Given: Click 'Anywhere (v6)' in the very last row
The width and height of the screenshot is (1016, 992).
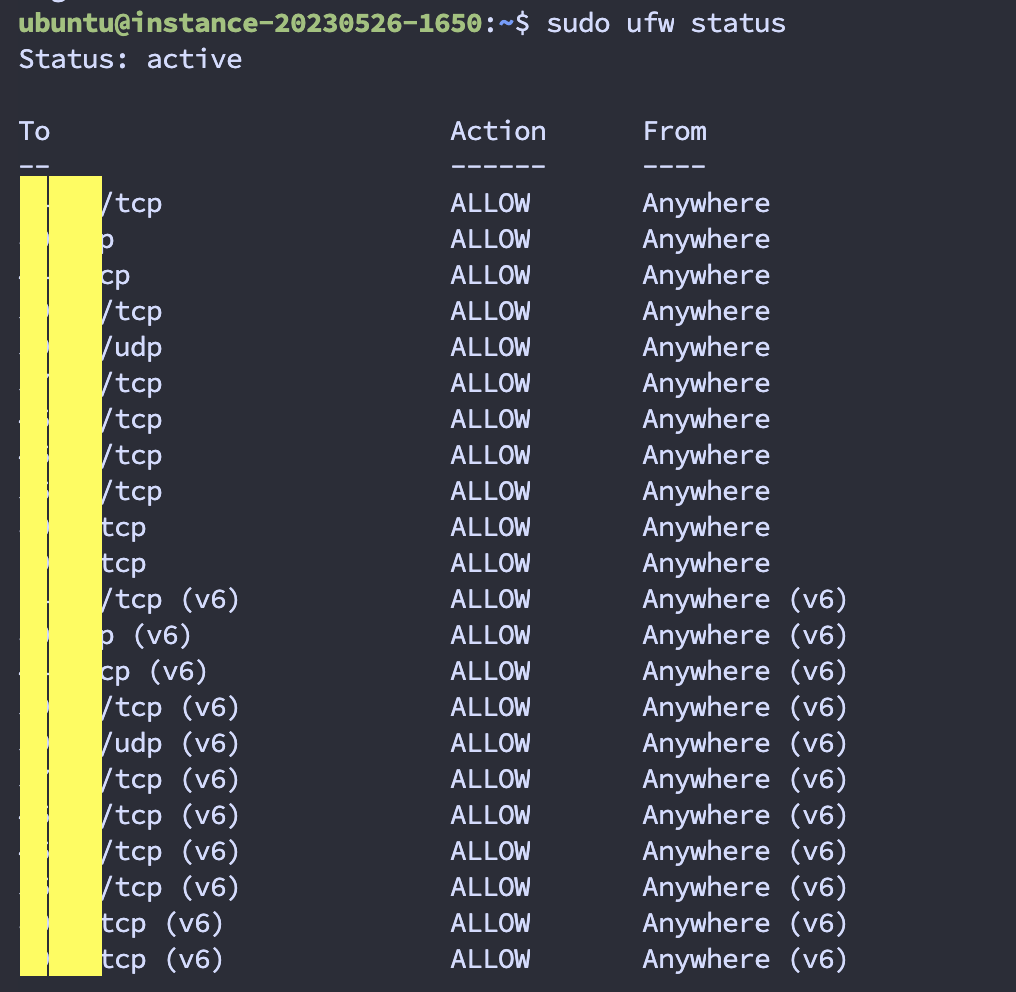Looking at the screenshot, I should pyautogui.click(x=744, y=959).
